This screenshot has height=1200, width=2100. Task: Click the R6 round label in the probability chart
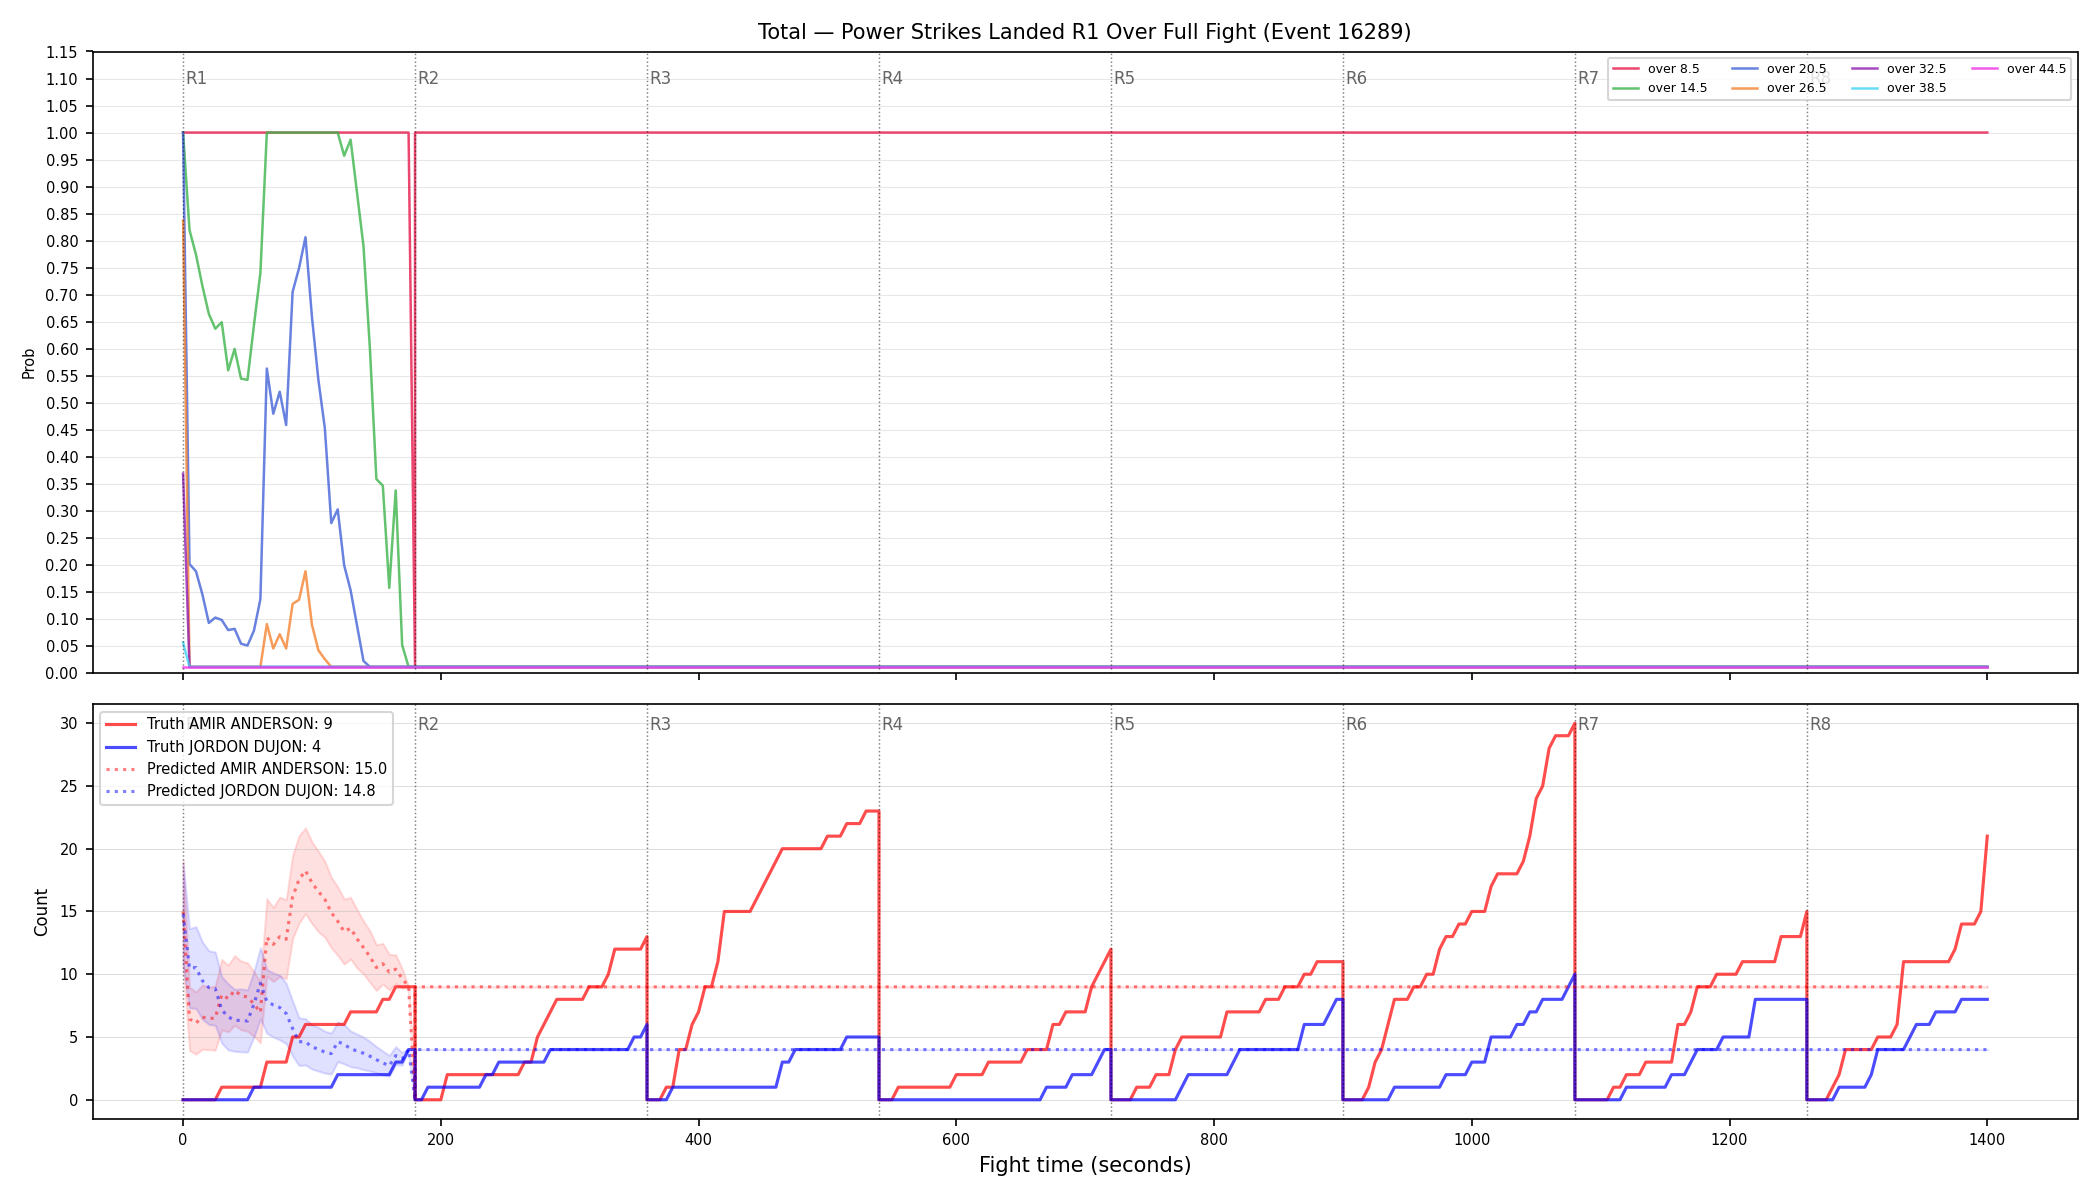click(x=1356, y=78)
